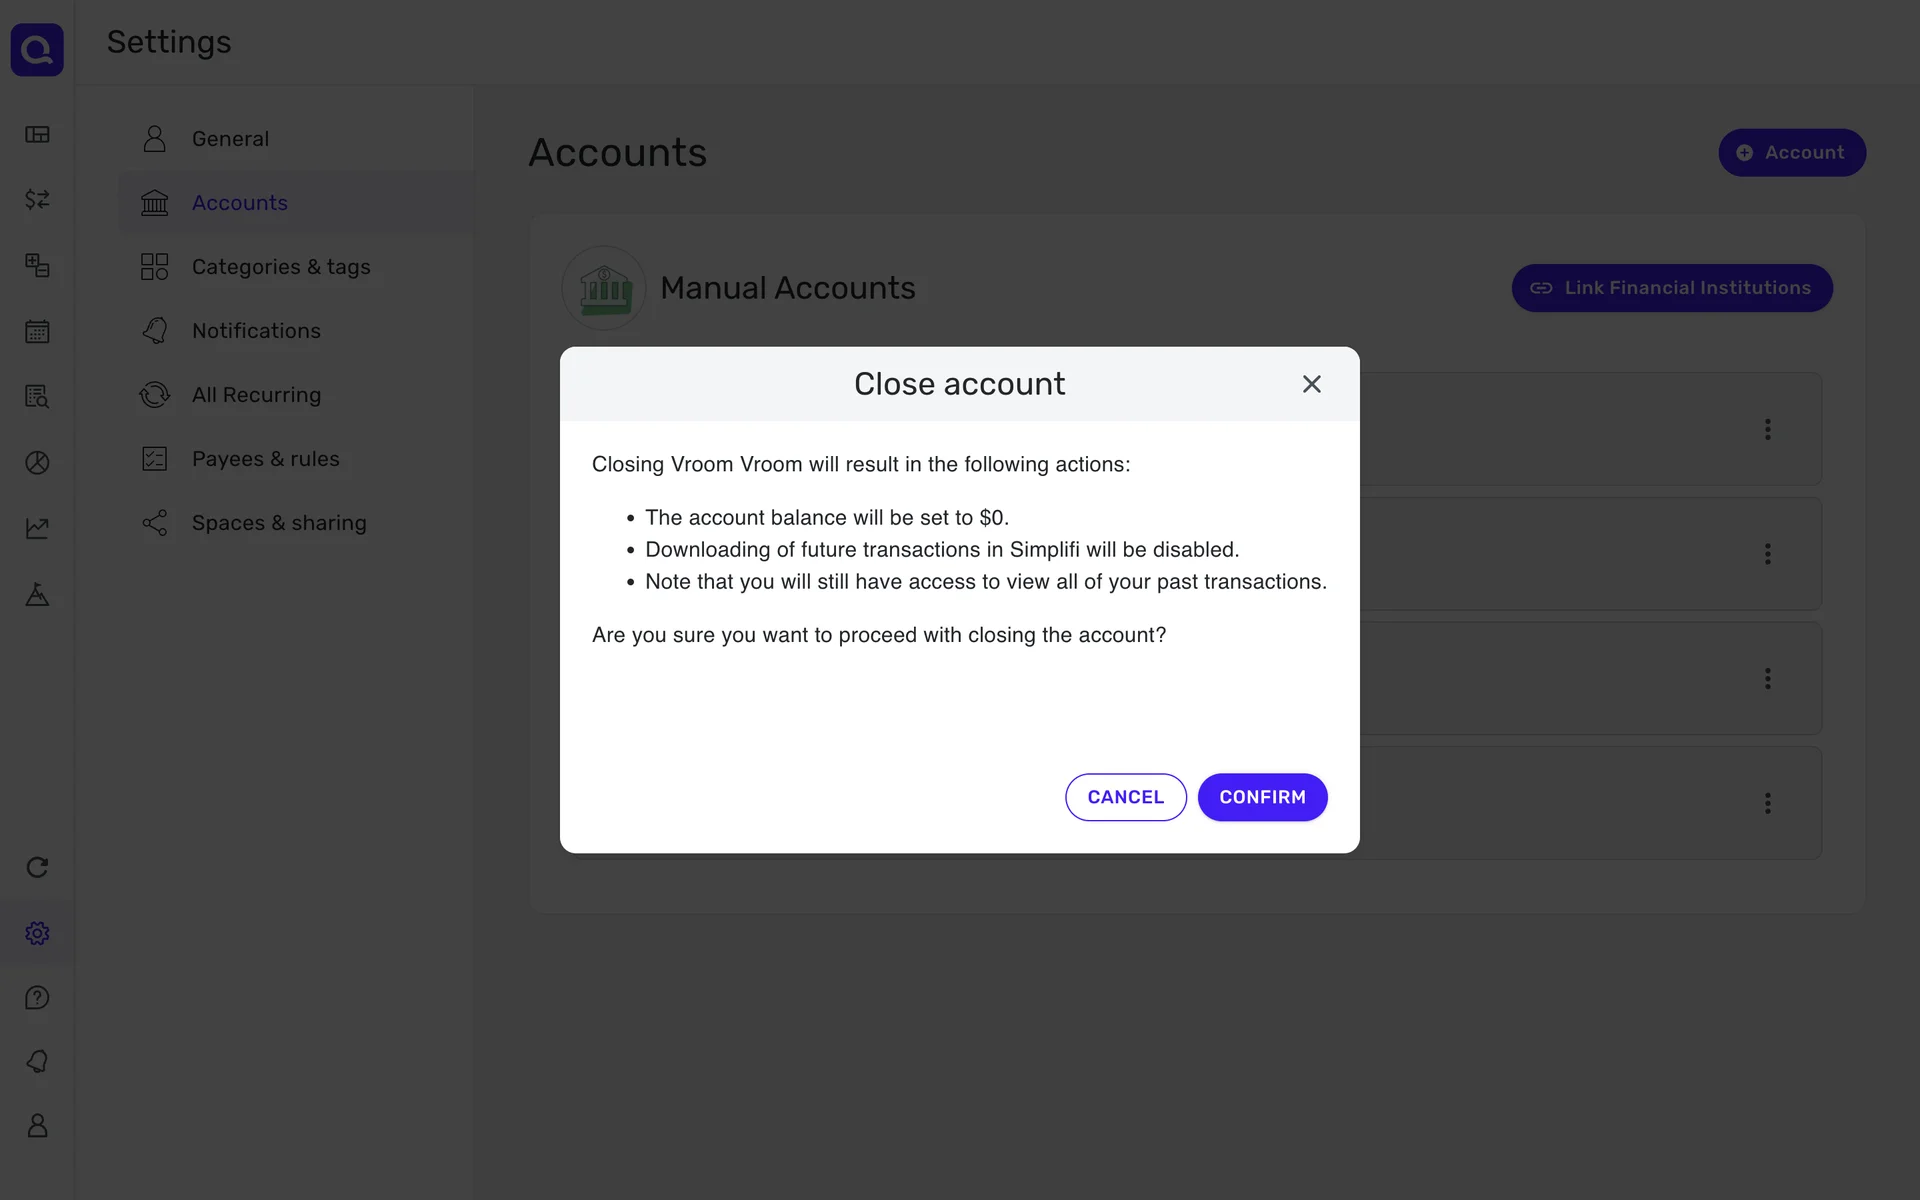Cancel the close account dialog

pos(1125,797)
